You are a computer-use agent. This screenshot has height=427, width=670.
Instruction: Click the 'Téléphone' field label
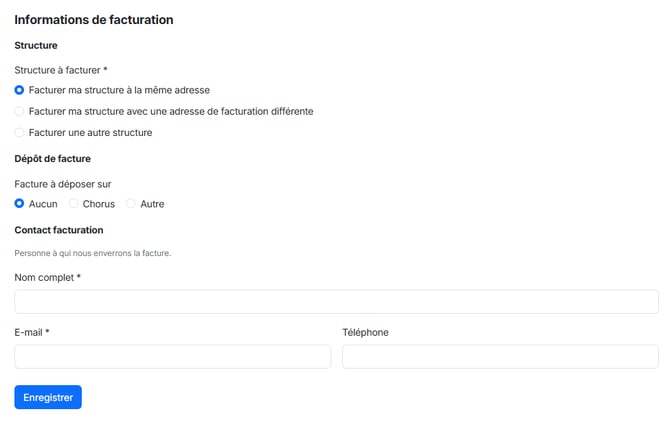tap(365, 332)
